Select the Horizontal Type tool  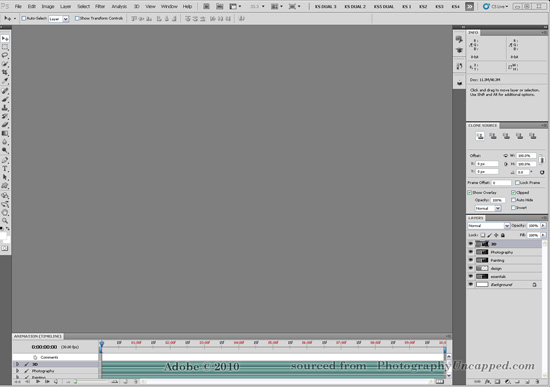(5, 169)
